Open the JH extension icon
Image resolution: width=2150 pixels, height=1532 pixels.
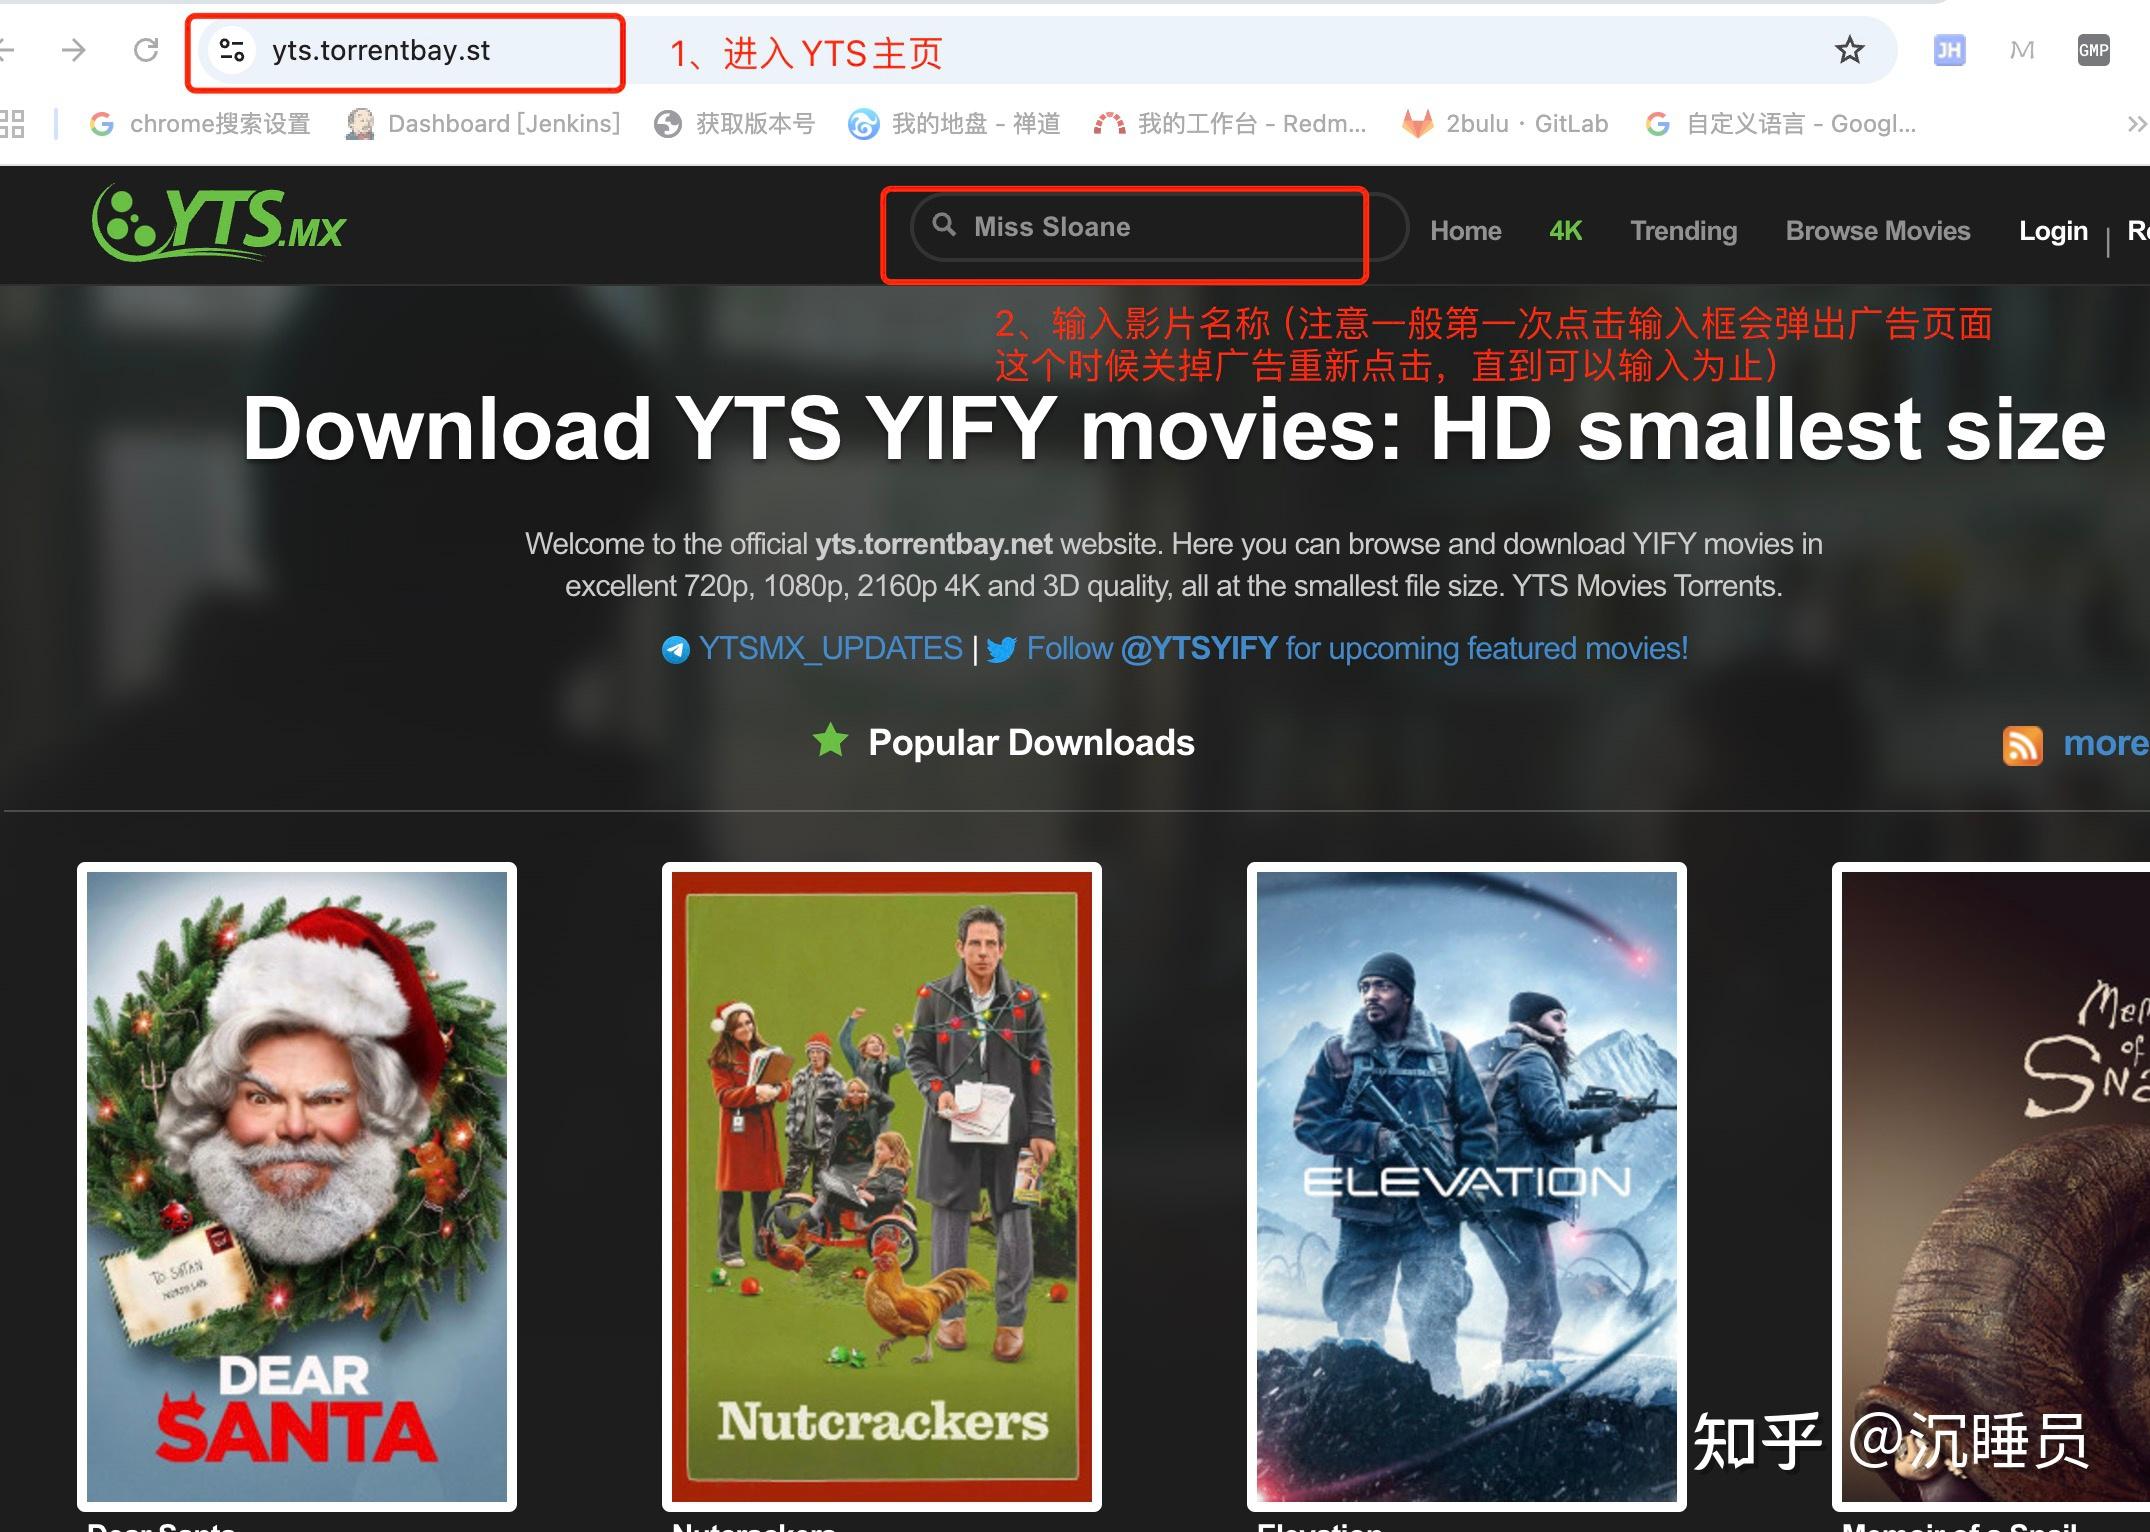(x=1949, y=50)
